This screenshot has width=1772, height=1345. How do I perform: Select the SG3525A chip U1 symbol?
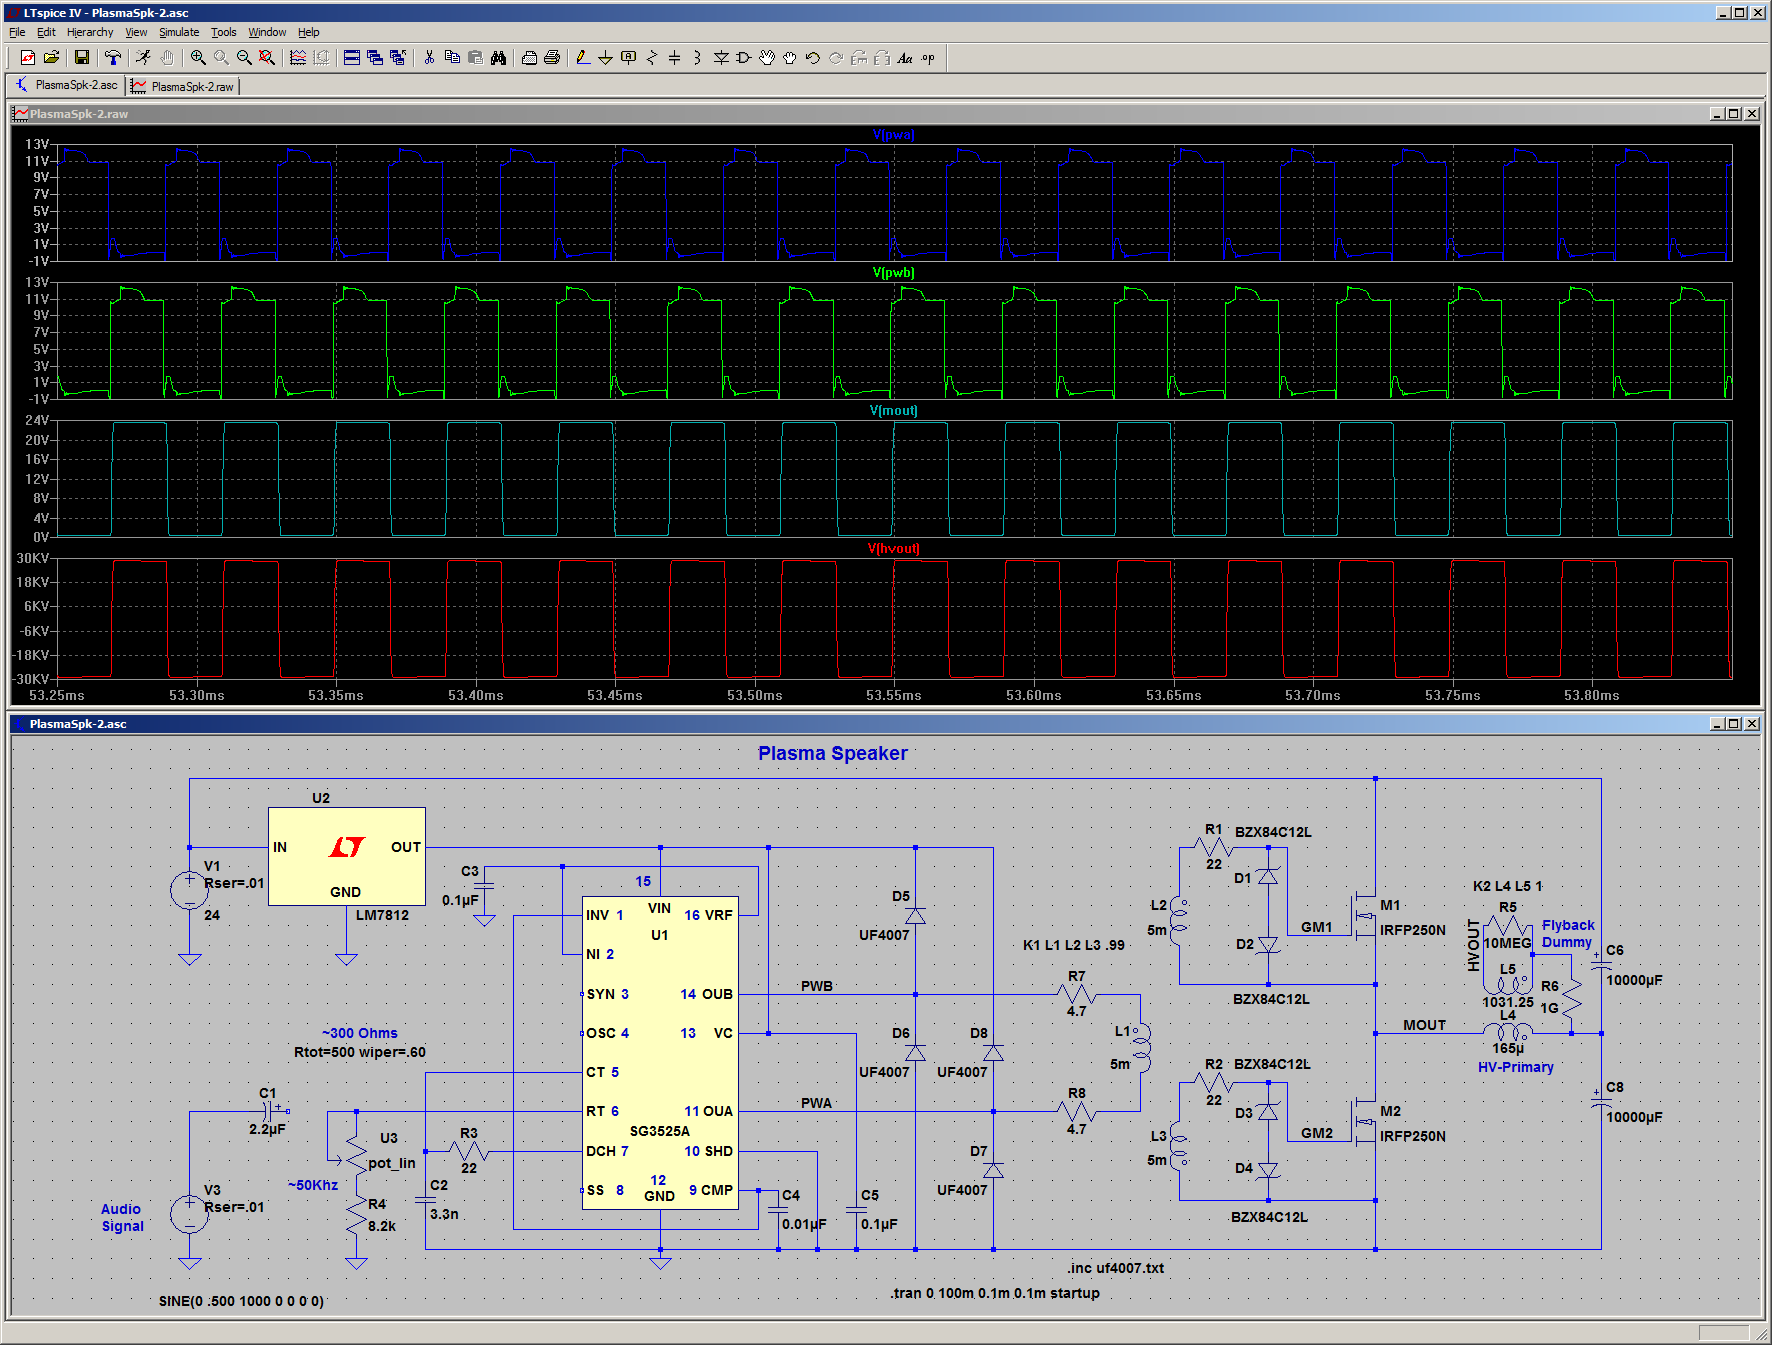point(660,1053)
